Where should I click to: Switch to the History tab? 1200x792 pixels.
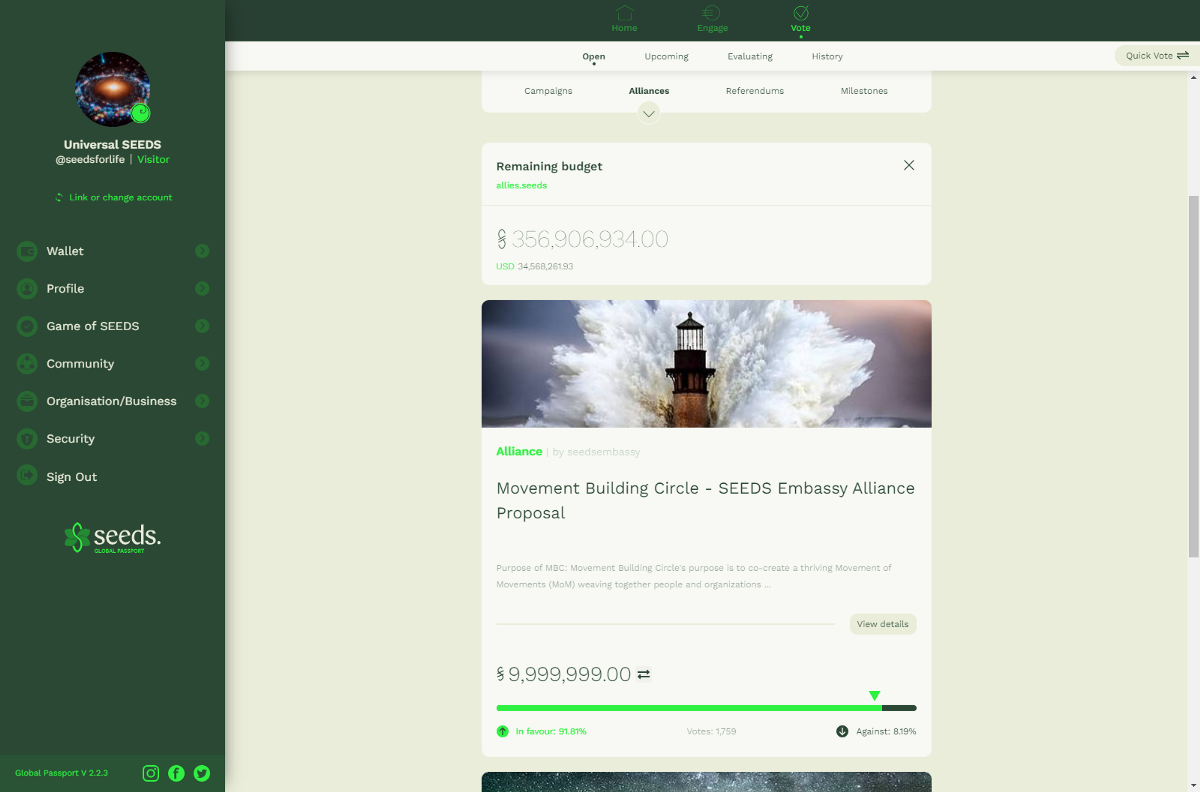click(827, 56)
